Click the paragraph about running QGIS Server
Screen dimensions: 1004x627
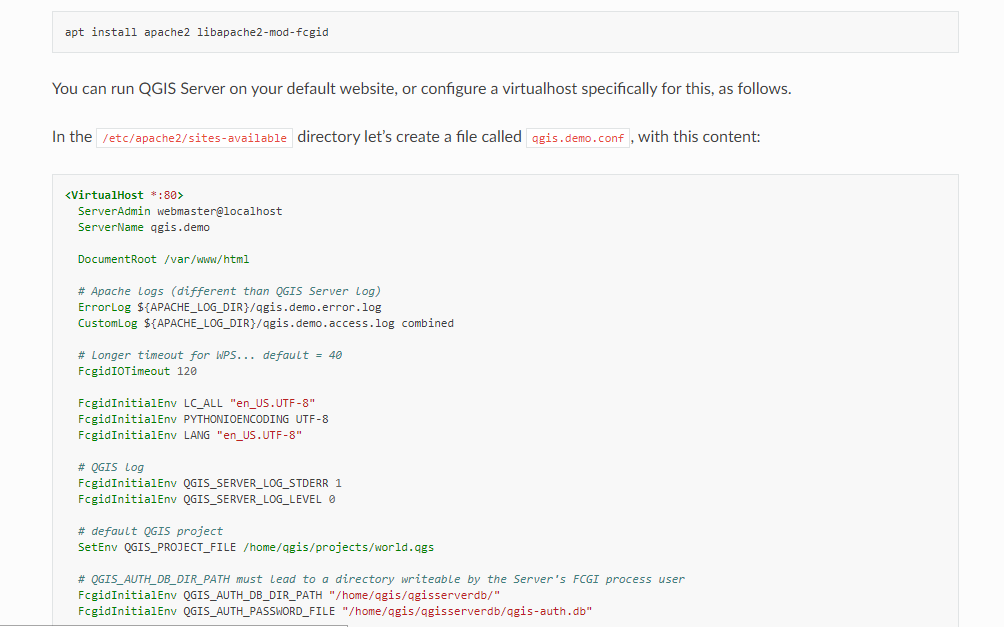click(x=421, y=88)
